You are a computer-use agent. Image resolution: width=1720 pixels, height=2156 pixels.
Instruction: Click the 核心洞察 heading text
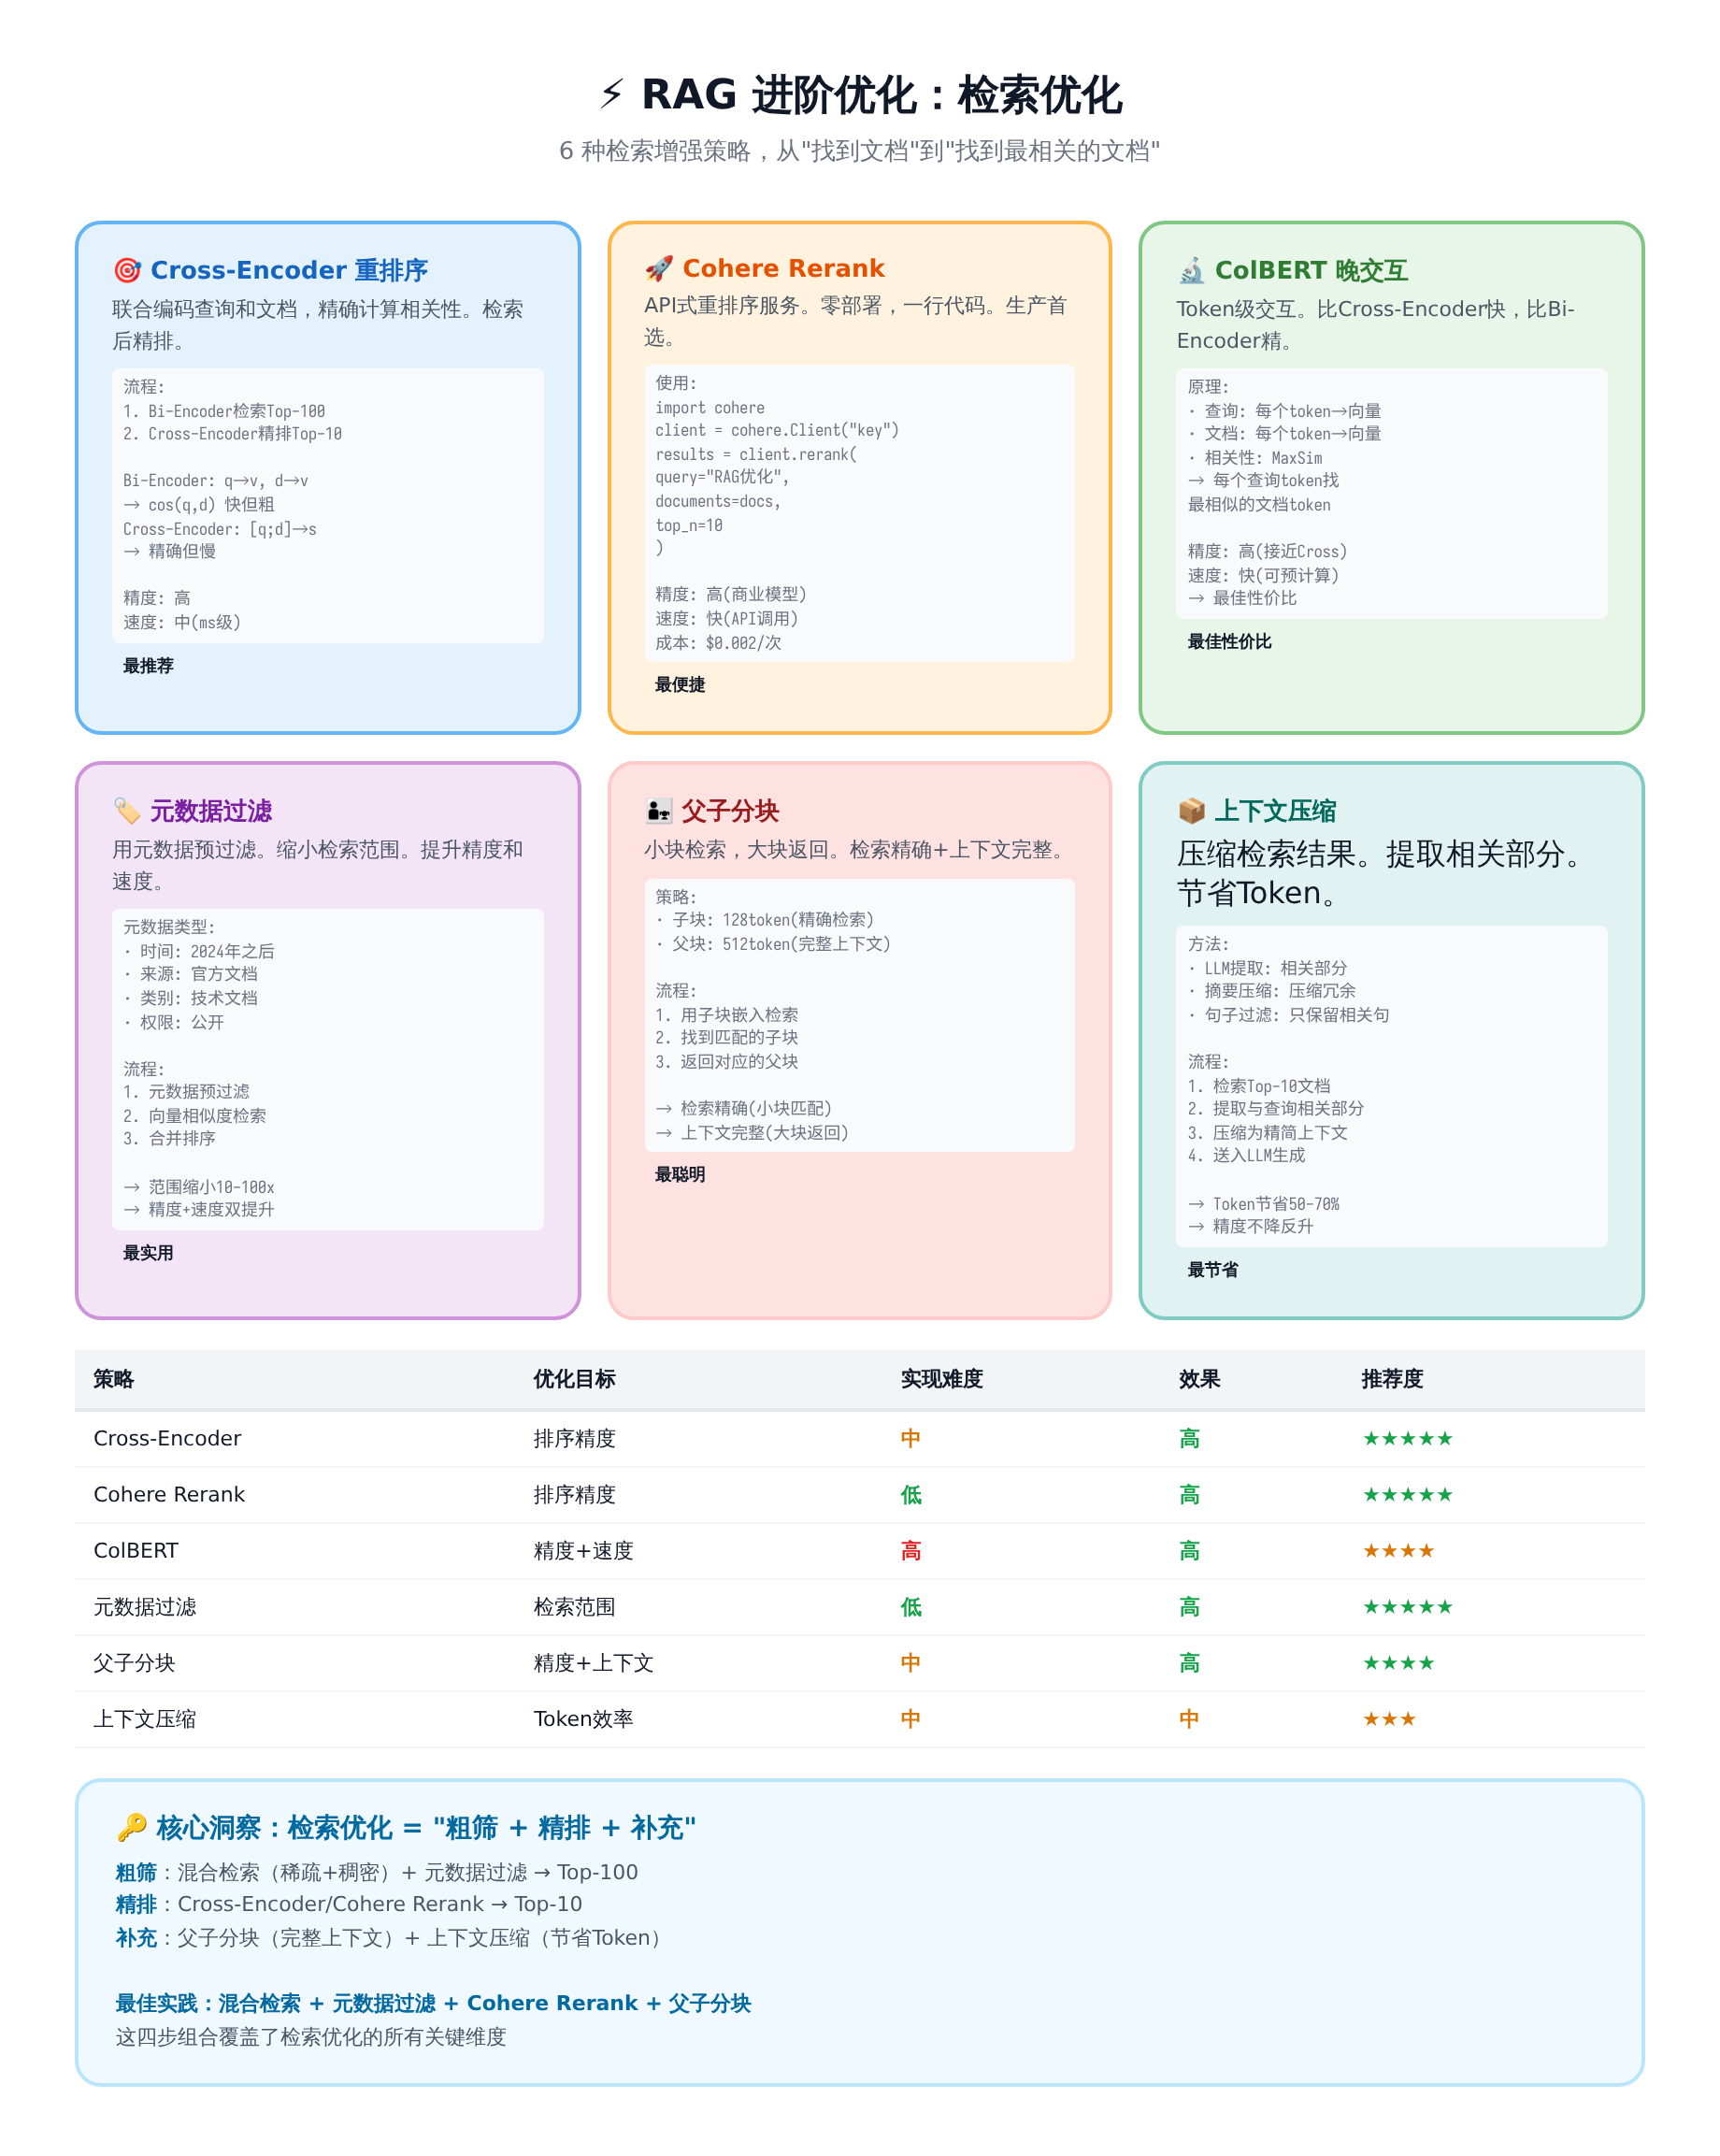[x=425, y=1828]
